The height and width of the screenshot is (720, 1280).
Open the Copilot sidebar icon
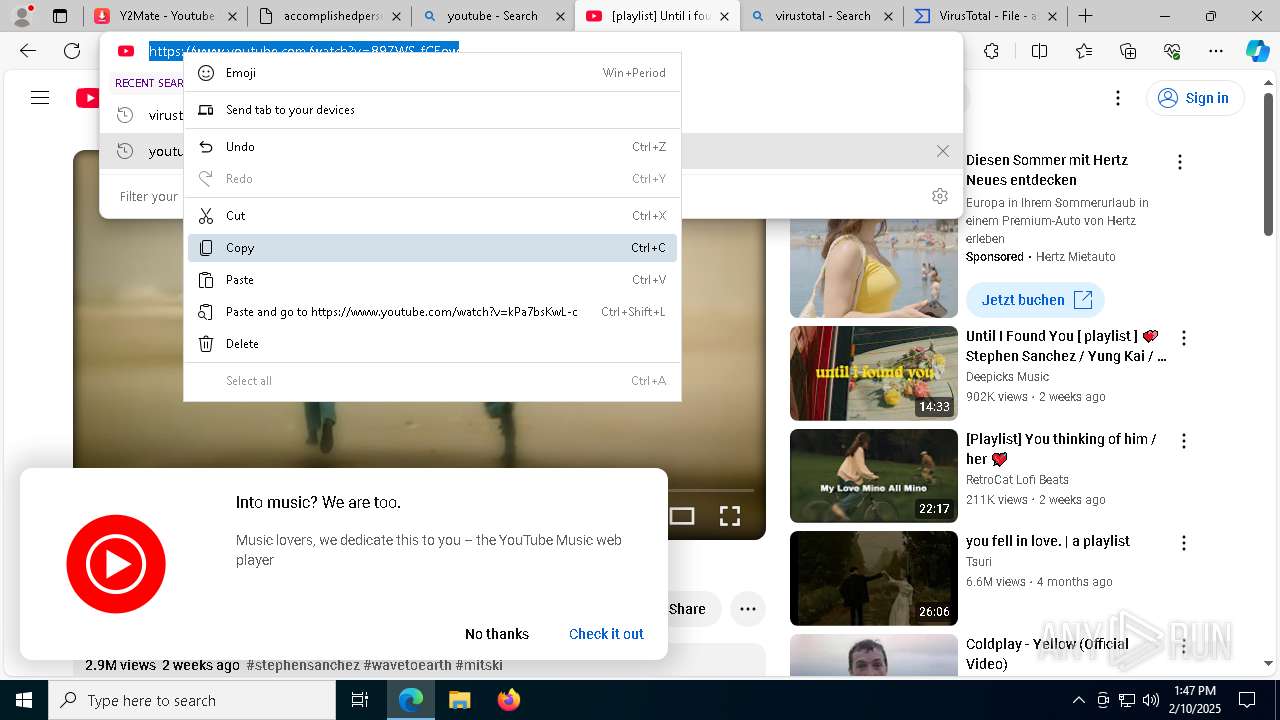tap(1257, 51)
